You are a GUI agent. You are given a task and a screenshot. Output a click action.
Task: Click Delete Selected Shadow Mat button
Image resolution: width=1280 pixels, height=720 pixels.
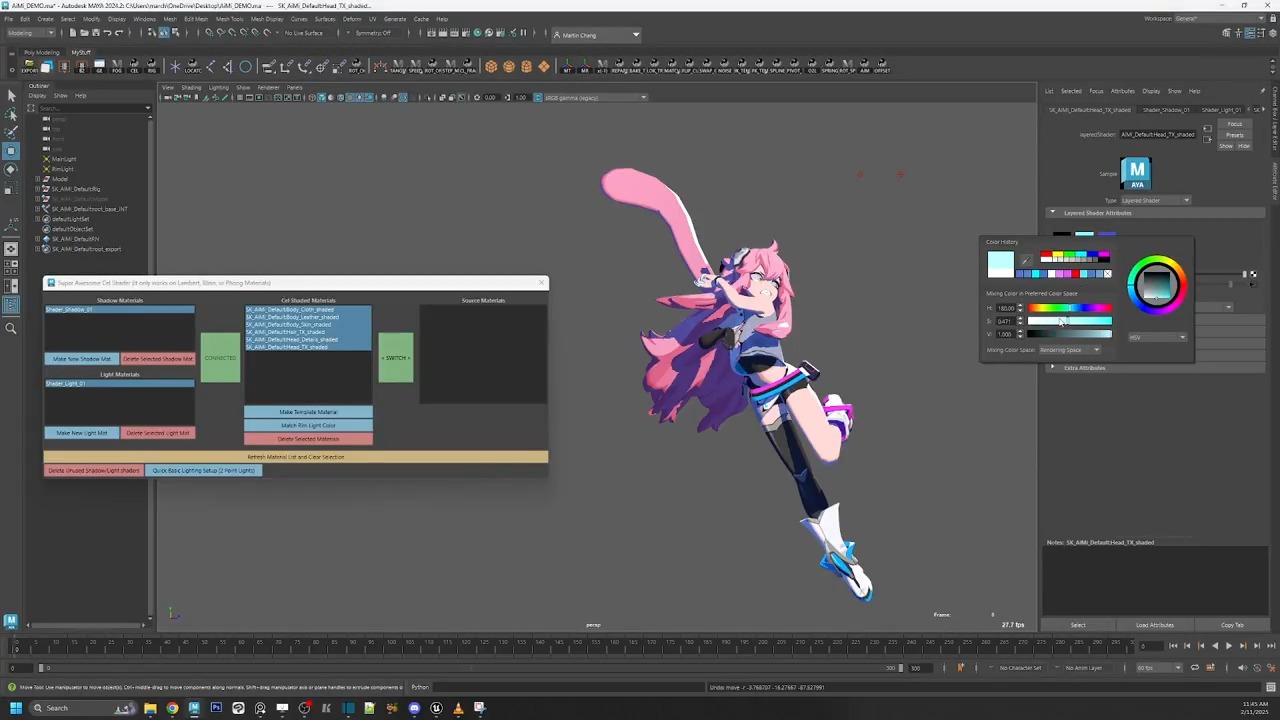158,359
